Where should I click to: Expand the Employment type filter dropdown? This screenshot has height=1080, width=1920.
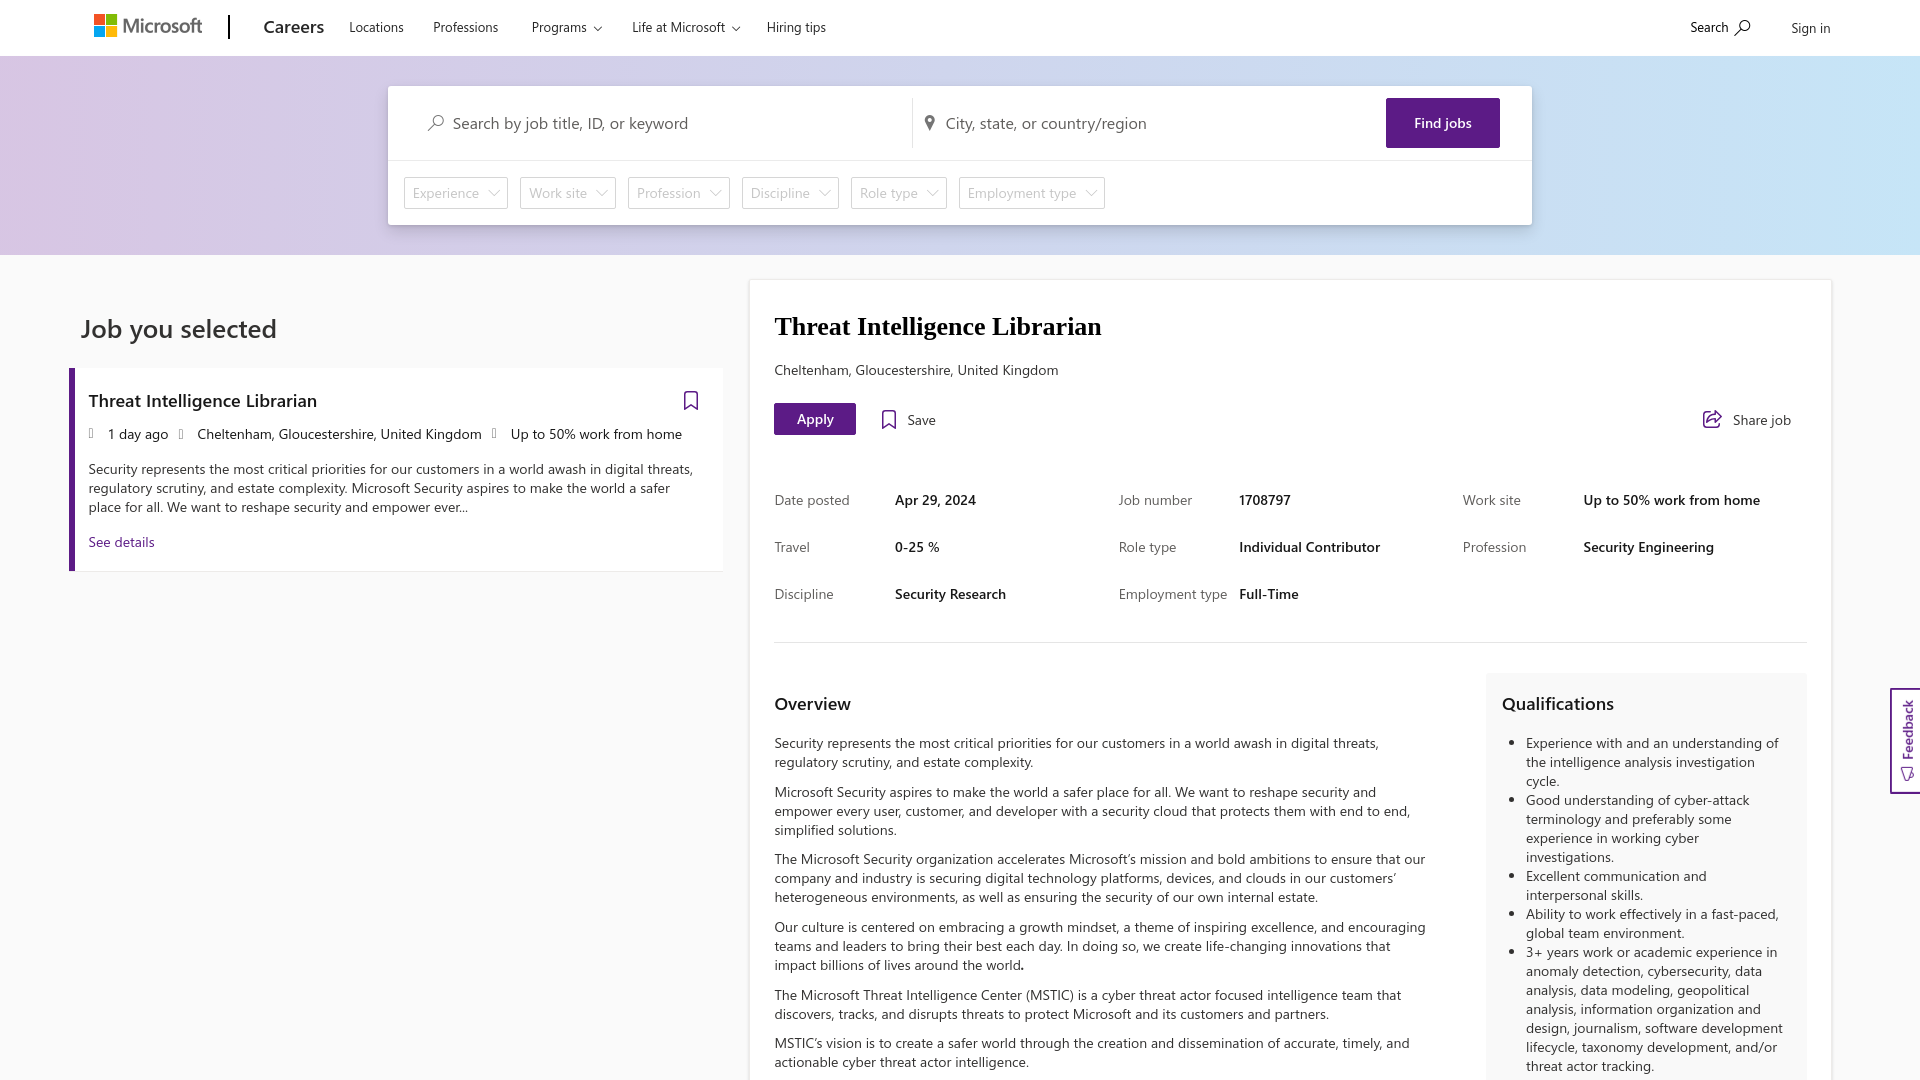[x=1030, y=193]
